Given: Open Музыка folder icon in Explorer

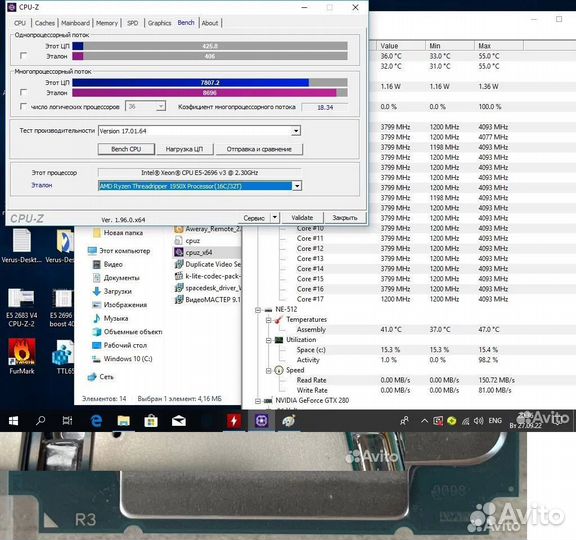Looking at the screenshot, I should [x=97, y=318].
